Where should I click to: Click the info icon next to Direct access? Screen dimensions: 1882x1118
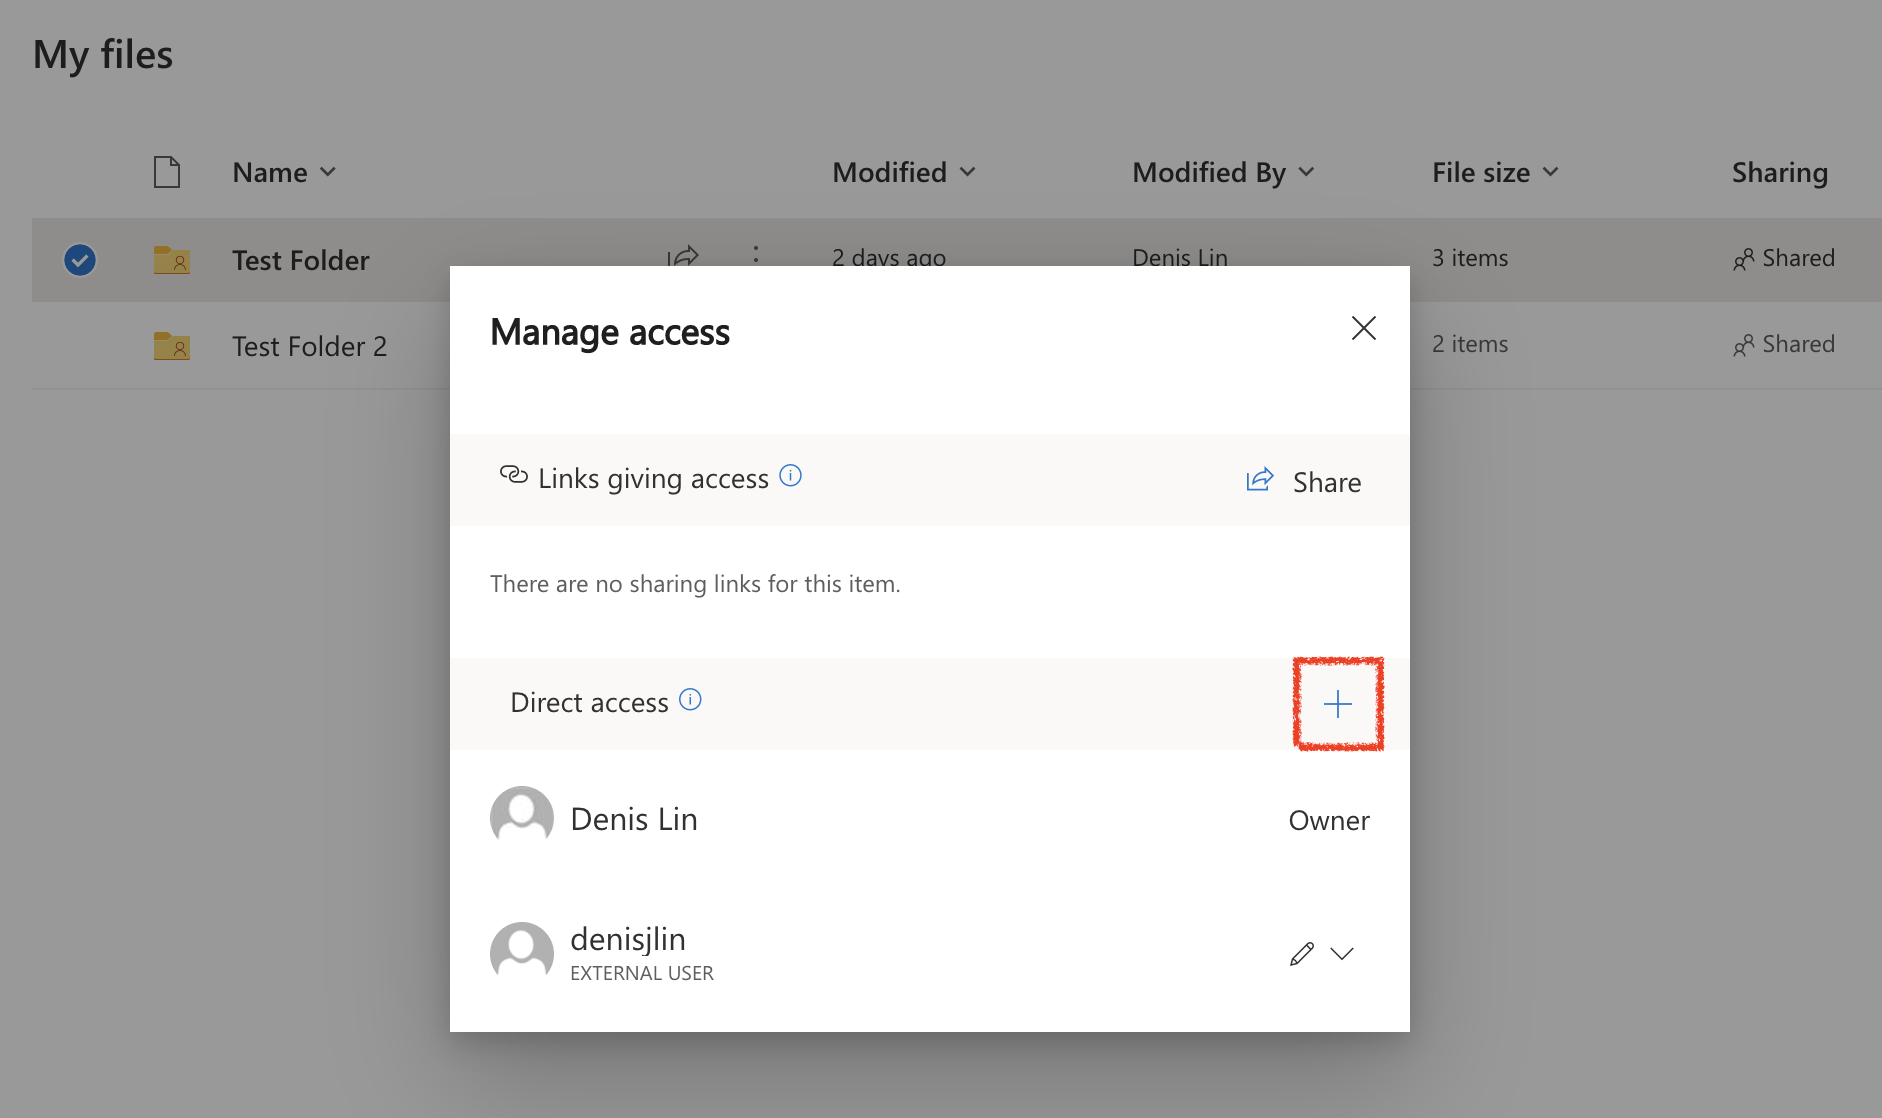[x=690, y=700]
